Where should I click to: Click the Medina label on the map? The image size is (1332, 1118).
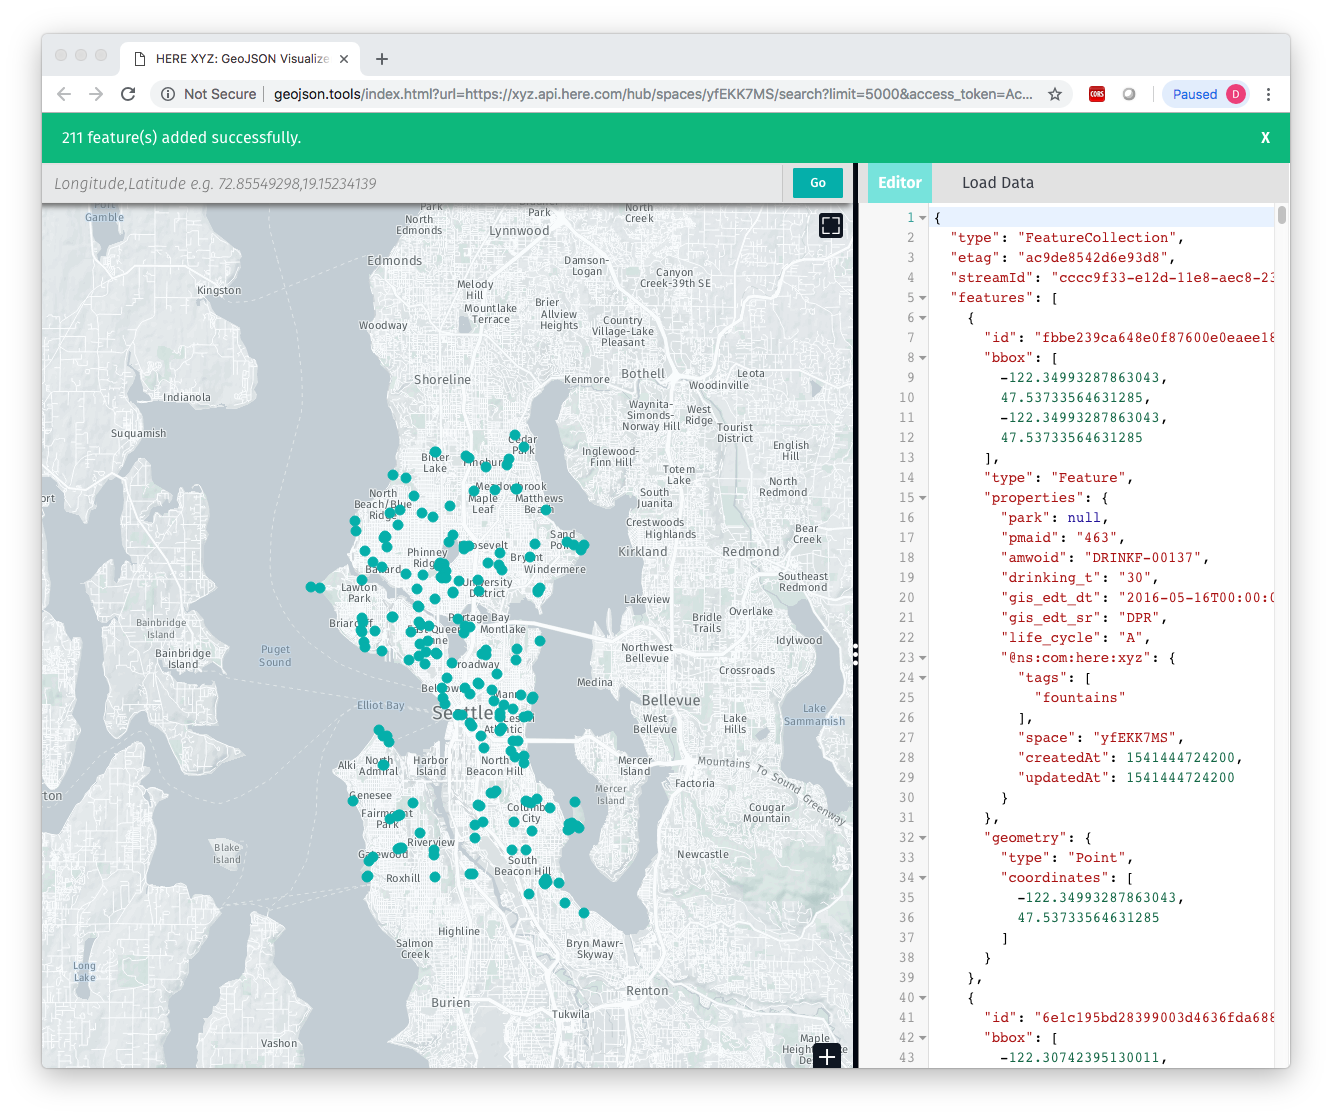[595, 682]
